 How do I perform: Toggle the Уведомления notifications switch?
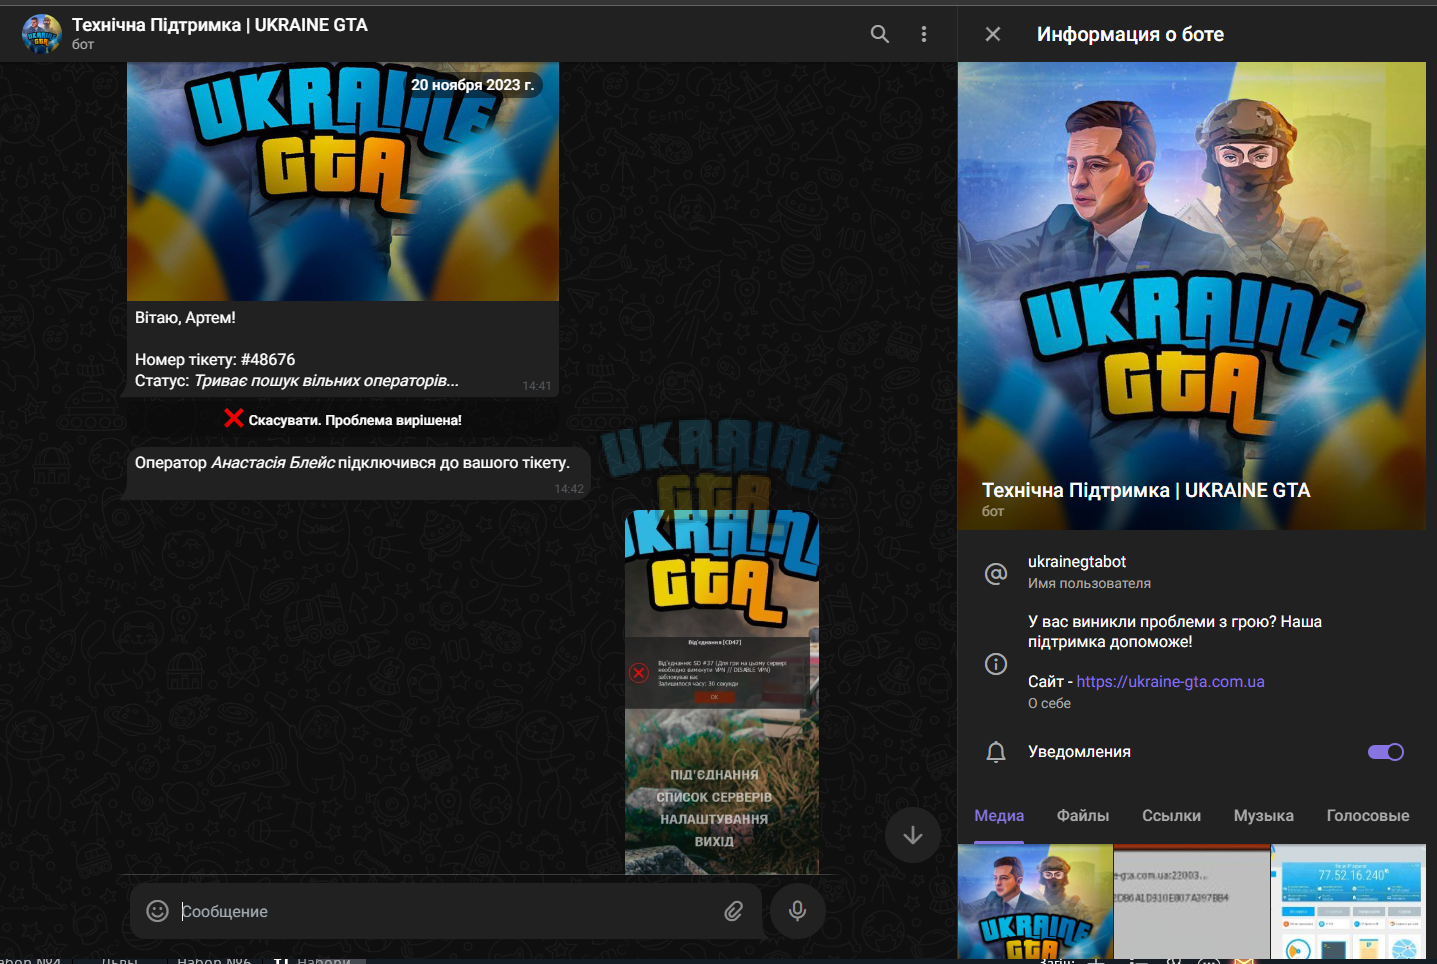1386,752
